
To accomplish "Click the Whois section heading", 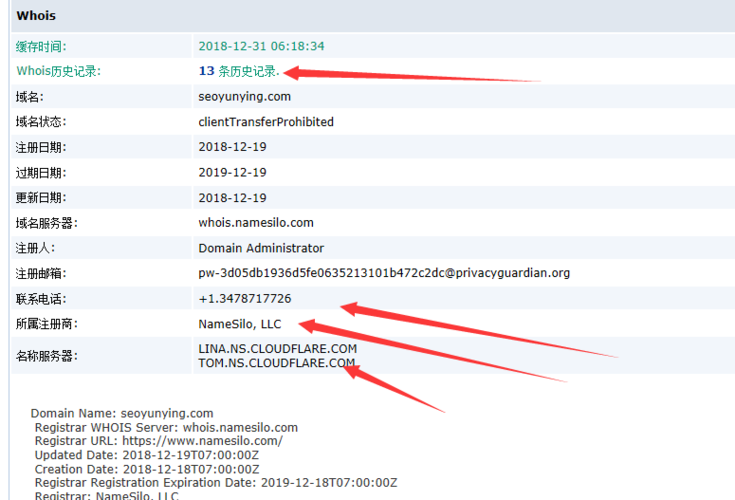I will (36, 15).
